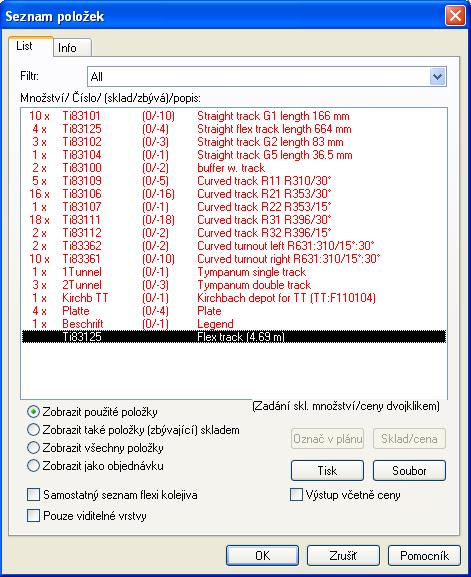Select Zobrazit jako objednávku radio button

pos(33,466)
